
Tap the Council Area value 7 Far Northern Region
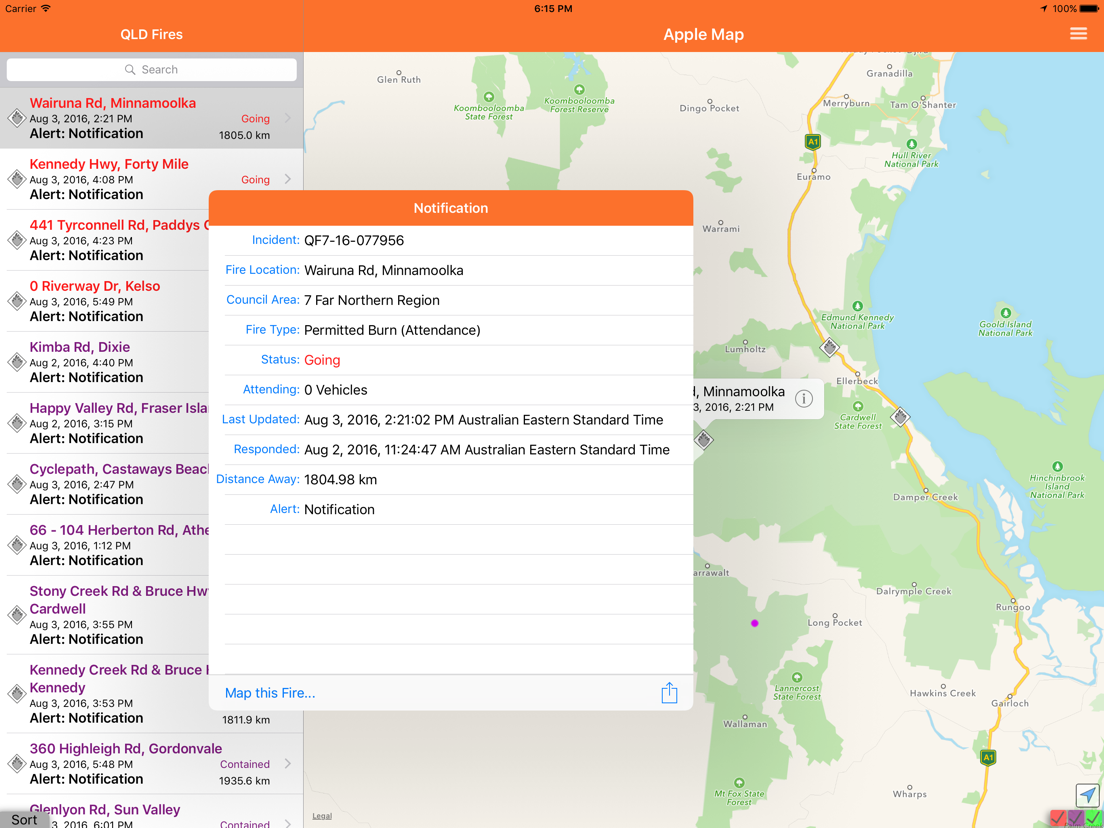[x=372, y=300]
